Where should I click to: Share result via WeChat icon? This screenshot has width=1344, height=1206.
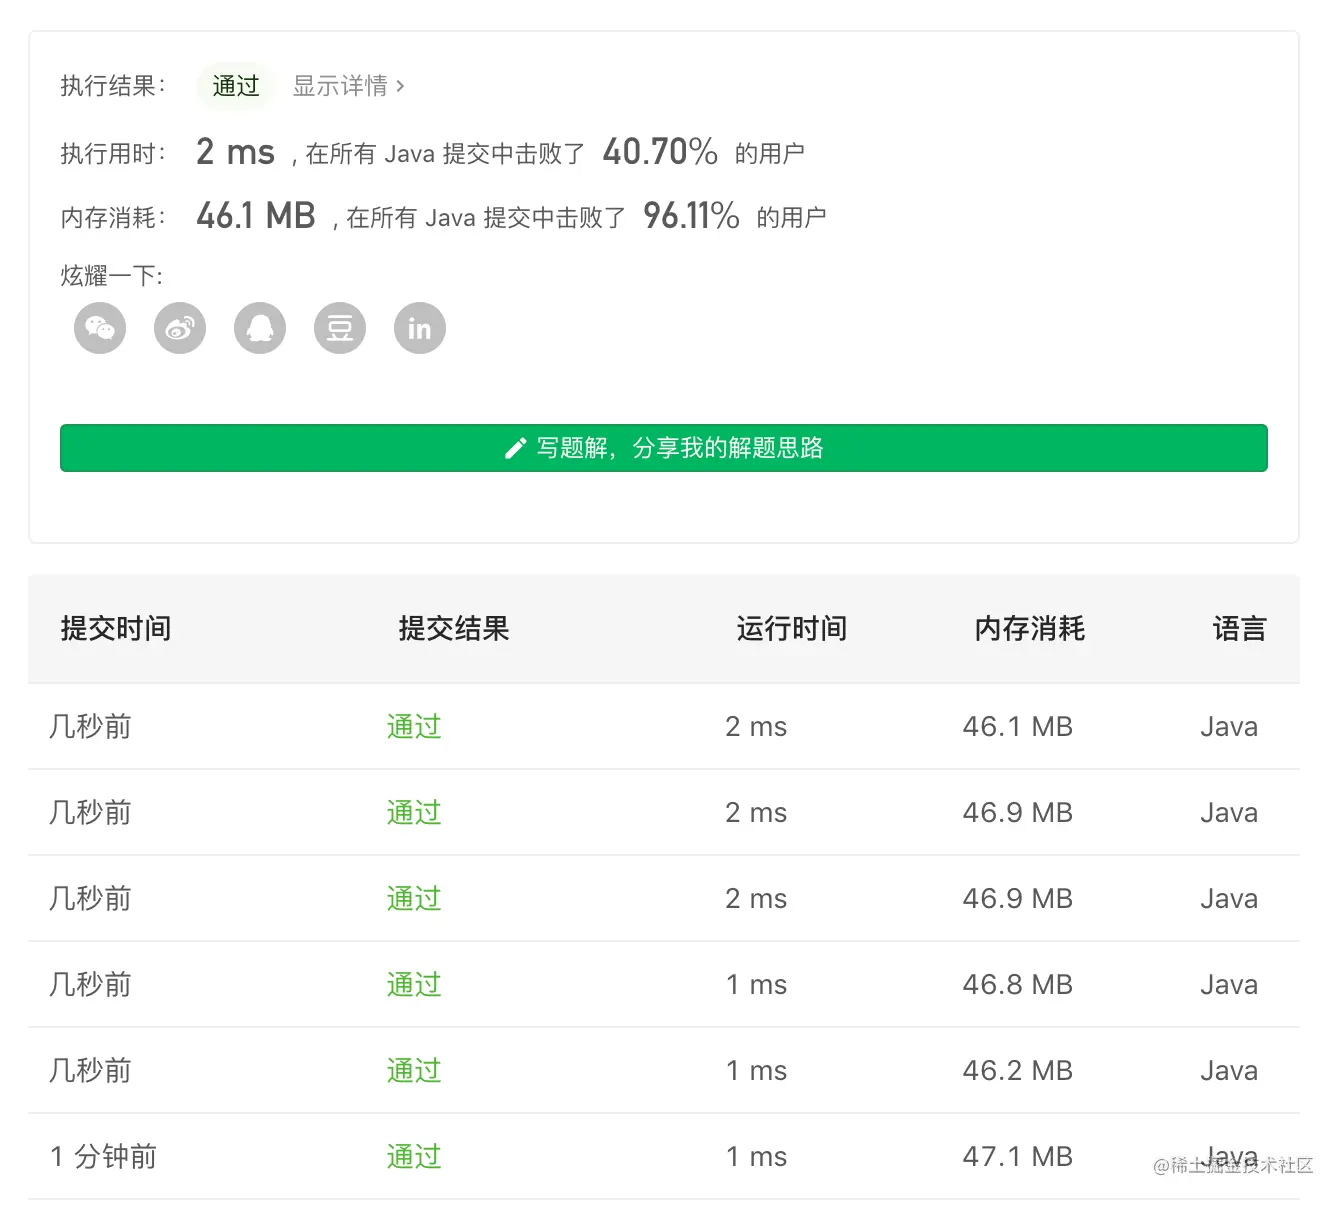click(x=100, y=328)
